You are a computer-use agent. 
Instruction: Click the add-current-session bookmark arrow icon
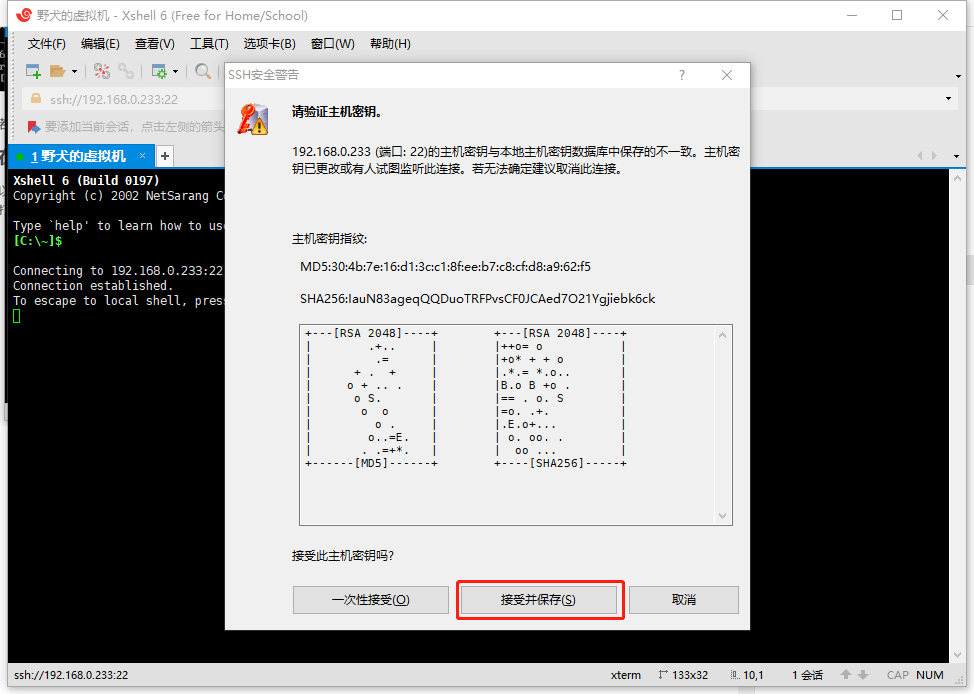(34, 127)
